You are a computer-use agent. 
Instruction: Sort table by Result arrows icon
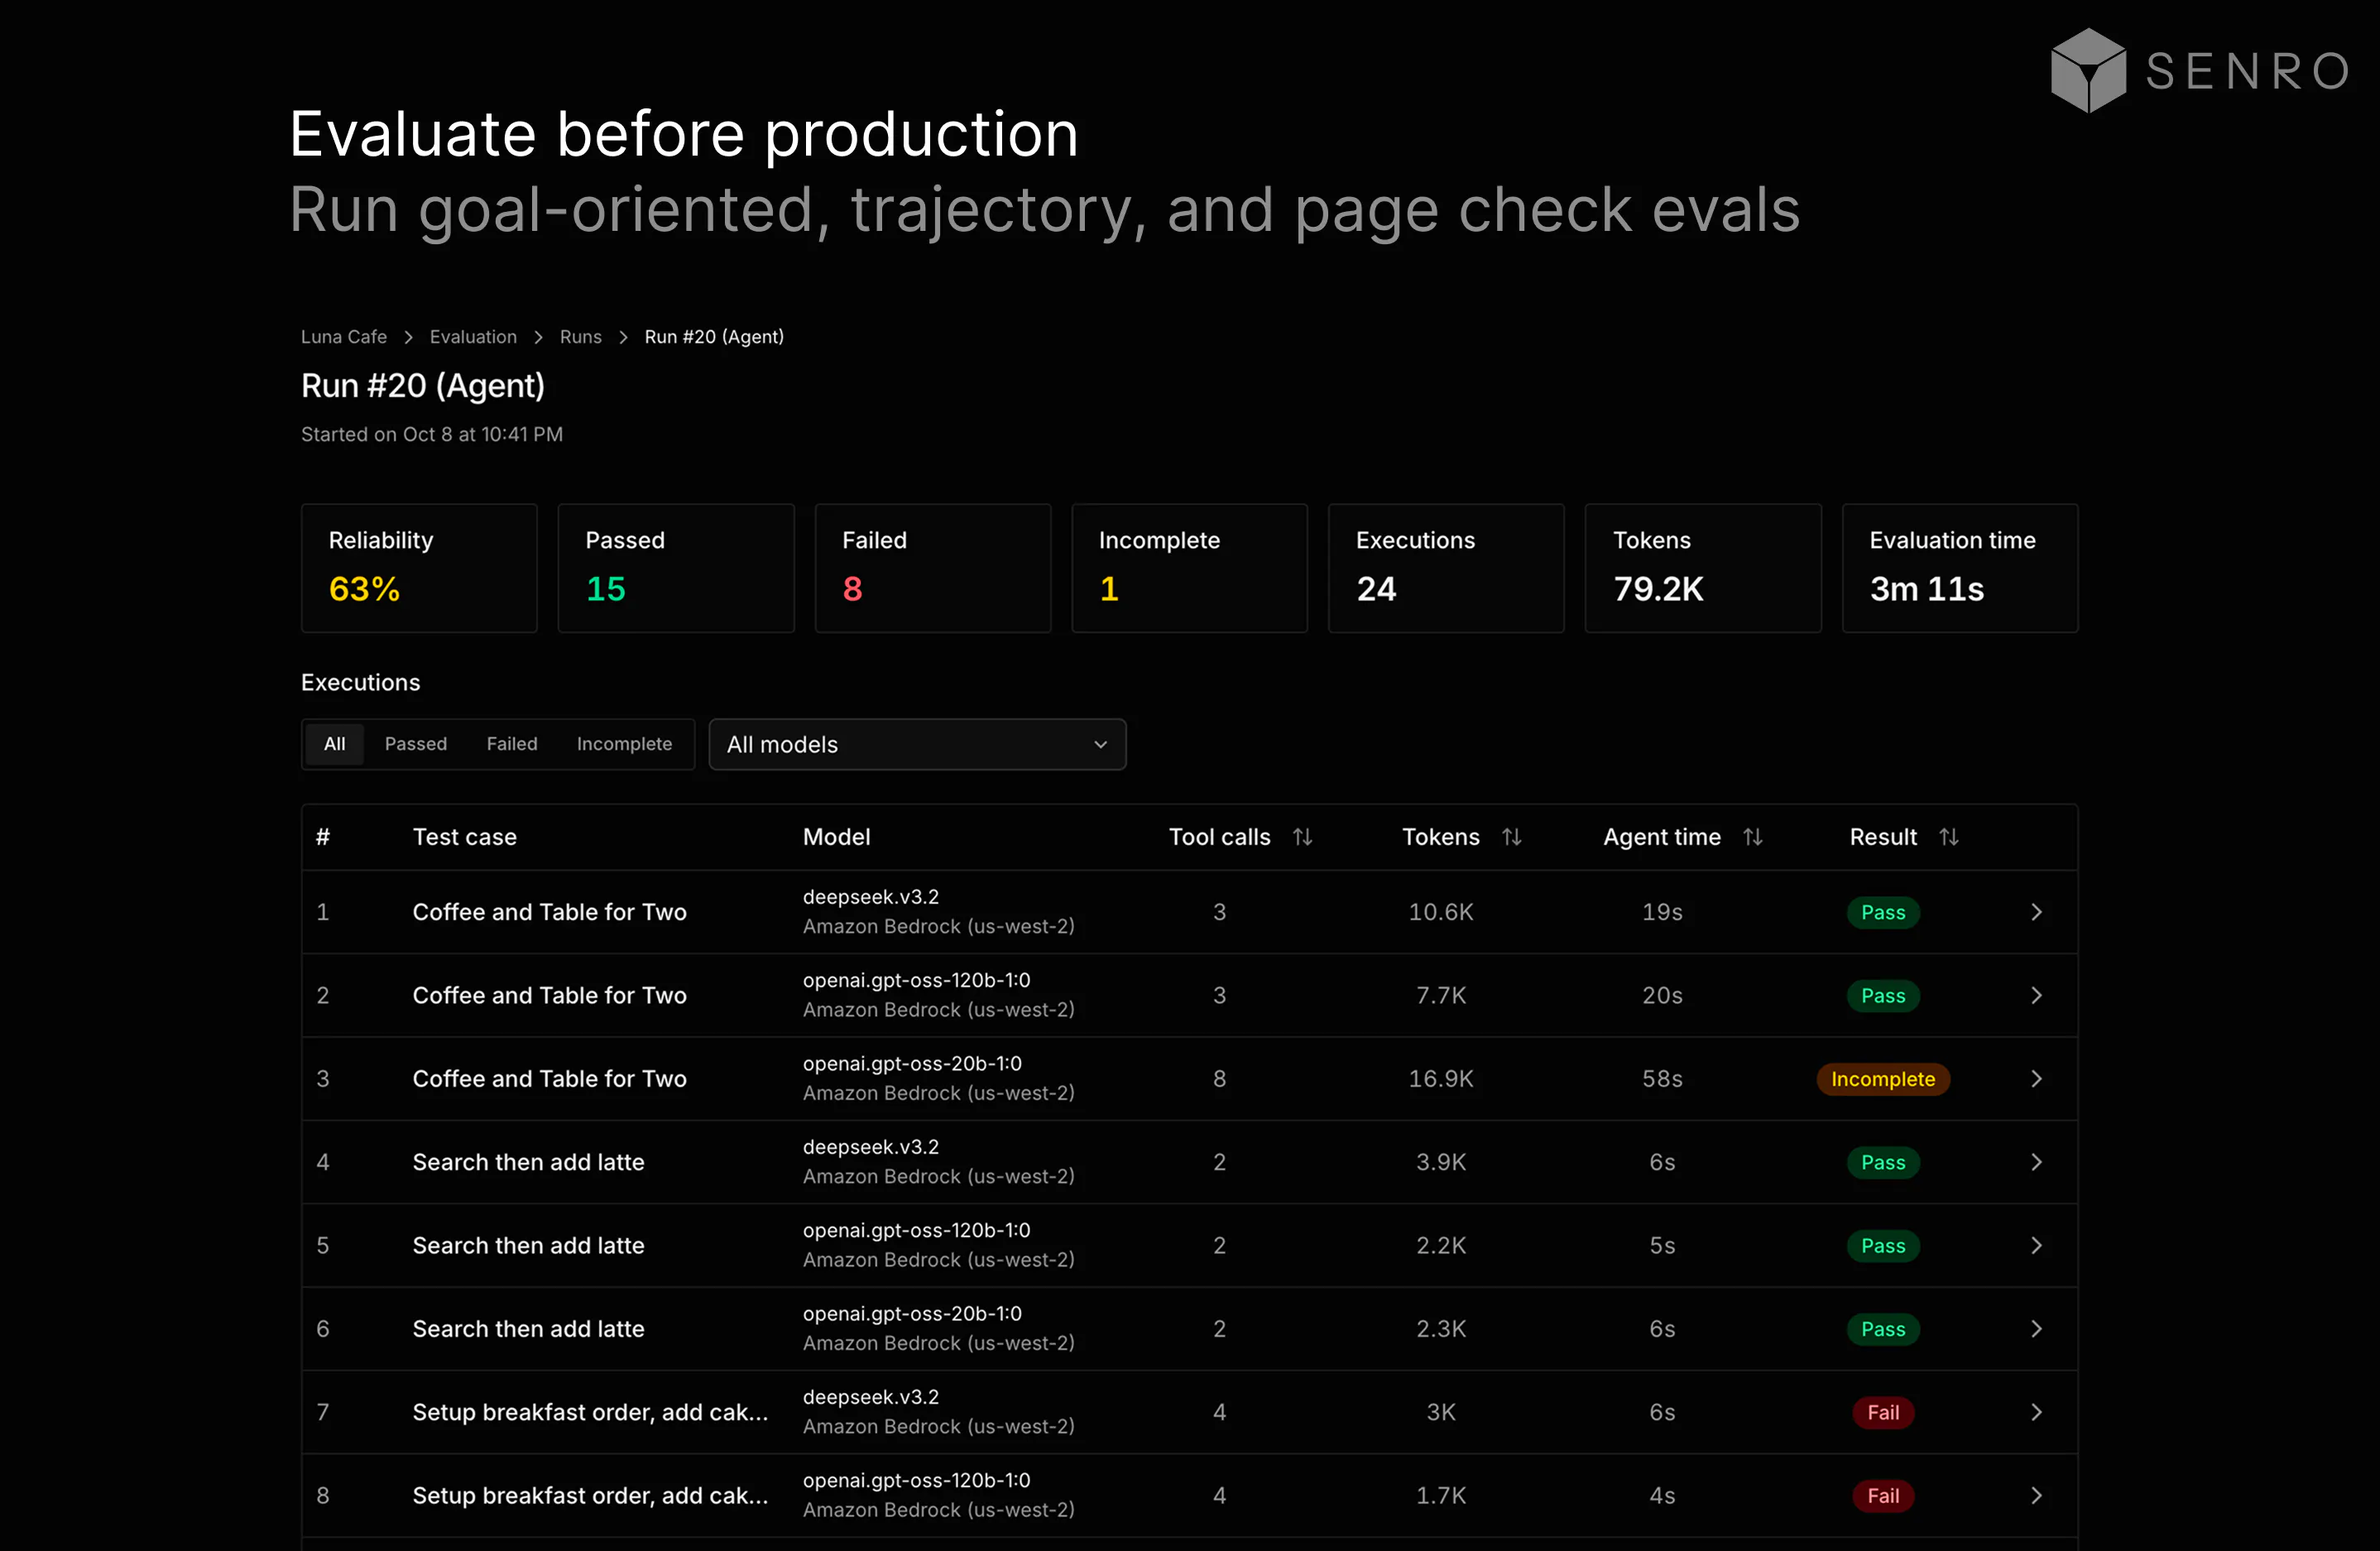1948,837
